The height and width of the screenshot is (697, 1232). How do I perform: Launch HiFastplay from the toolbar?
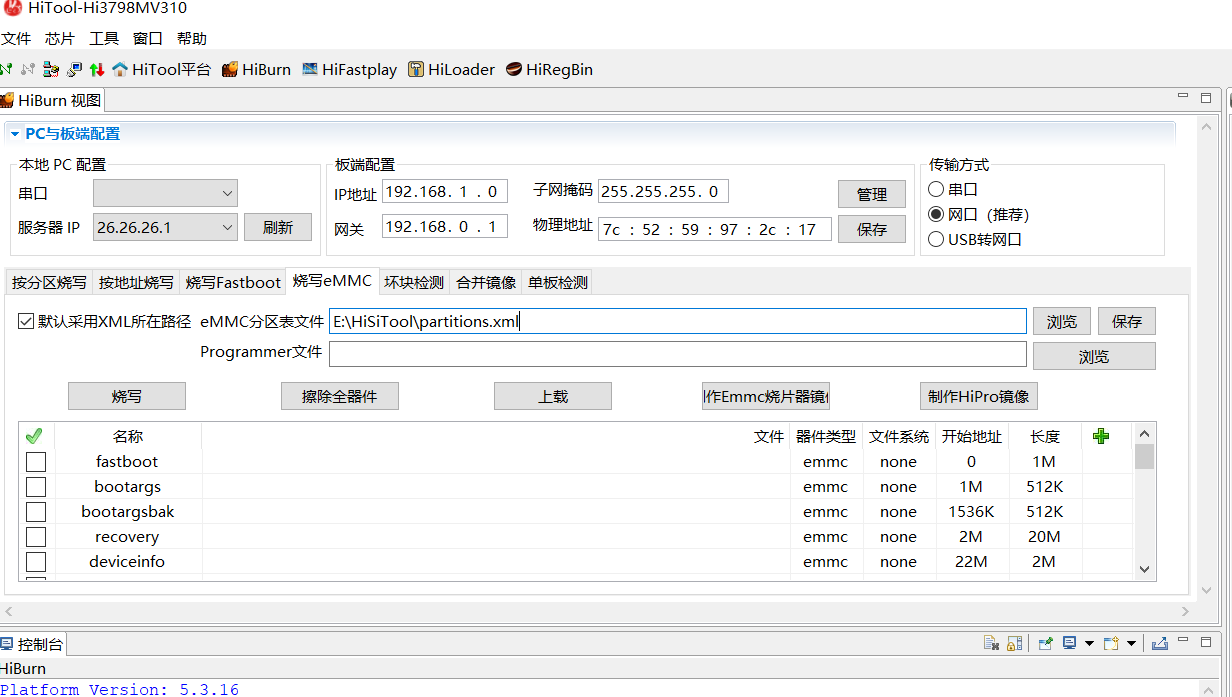tap(350, 70)
